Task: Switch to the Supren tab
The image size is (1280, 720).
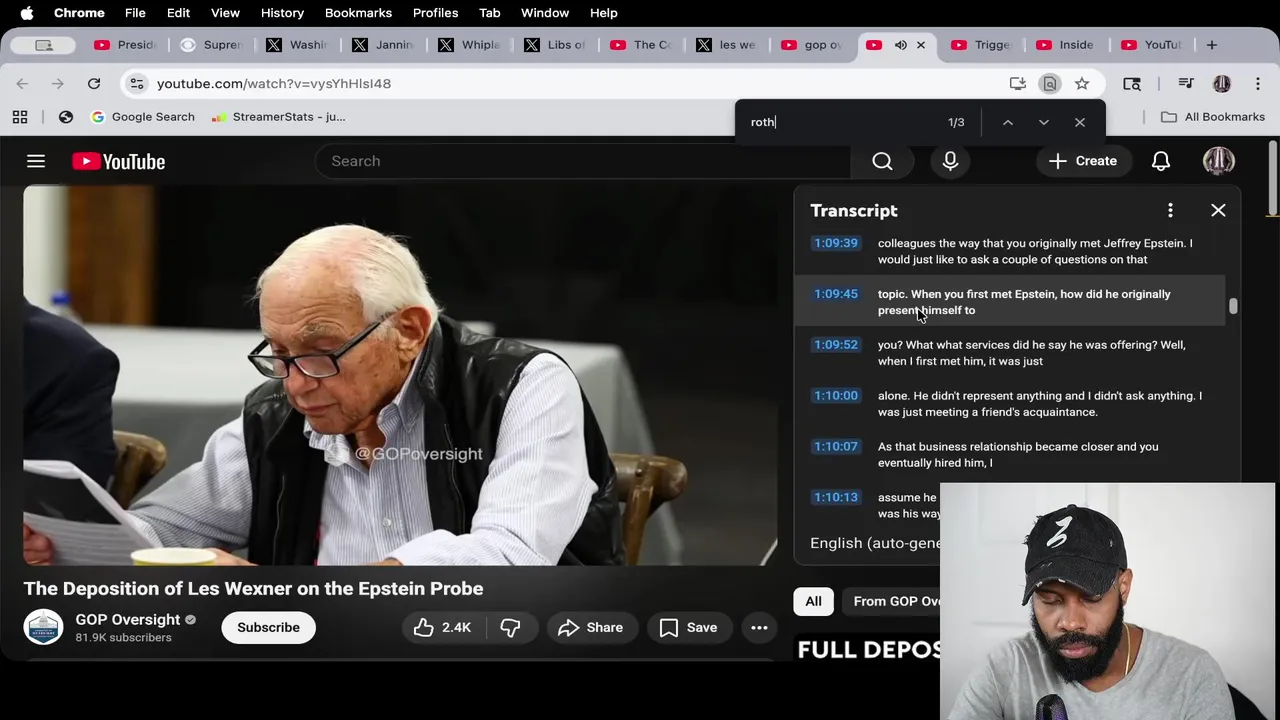Action: coord(212,45)
